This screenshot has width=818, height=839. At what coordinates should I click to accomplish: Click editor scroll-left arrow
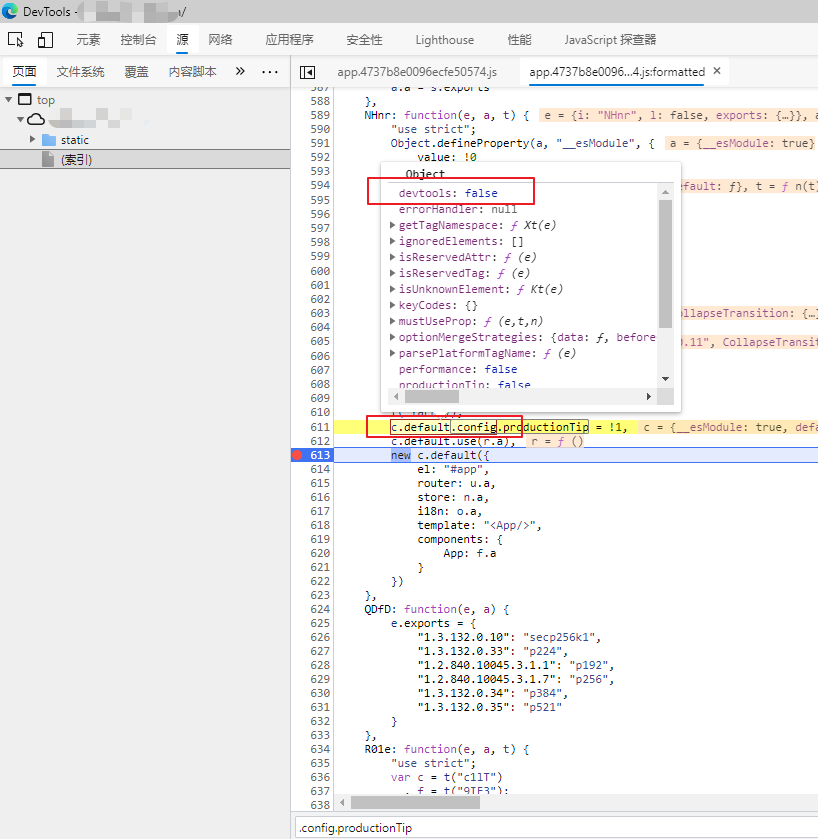[342, 803]
